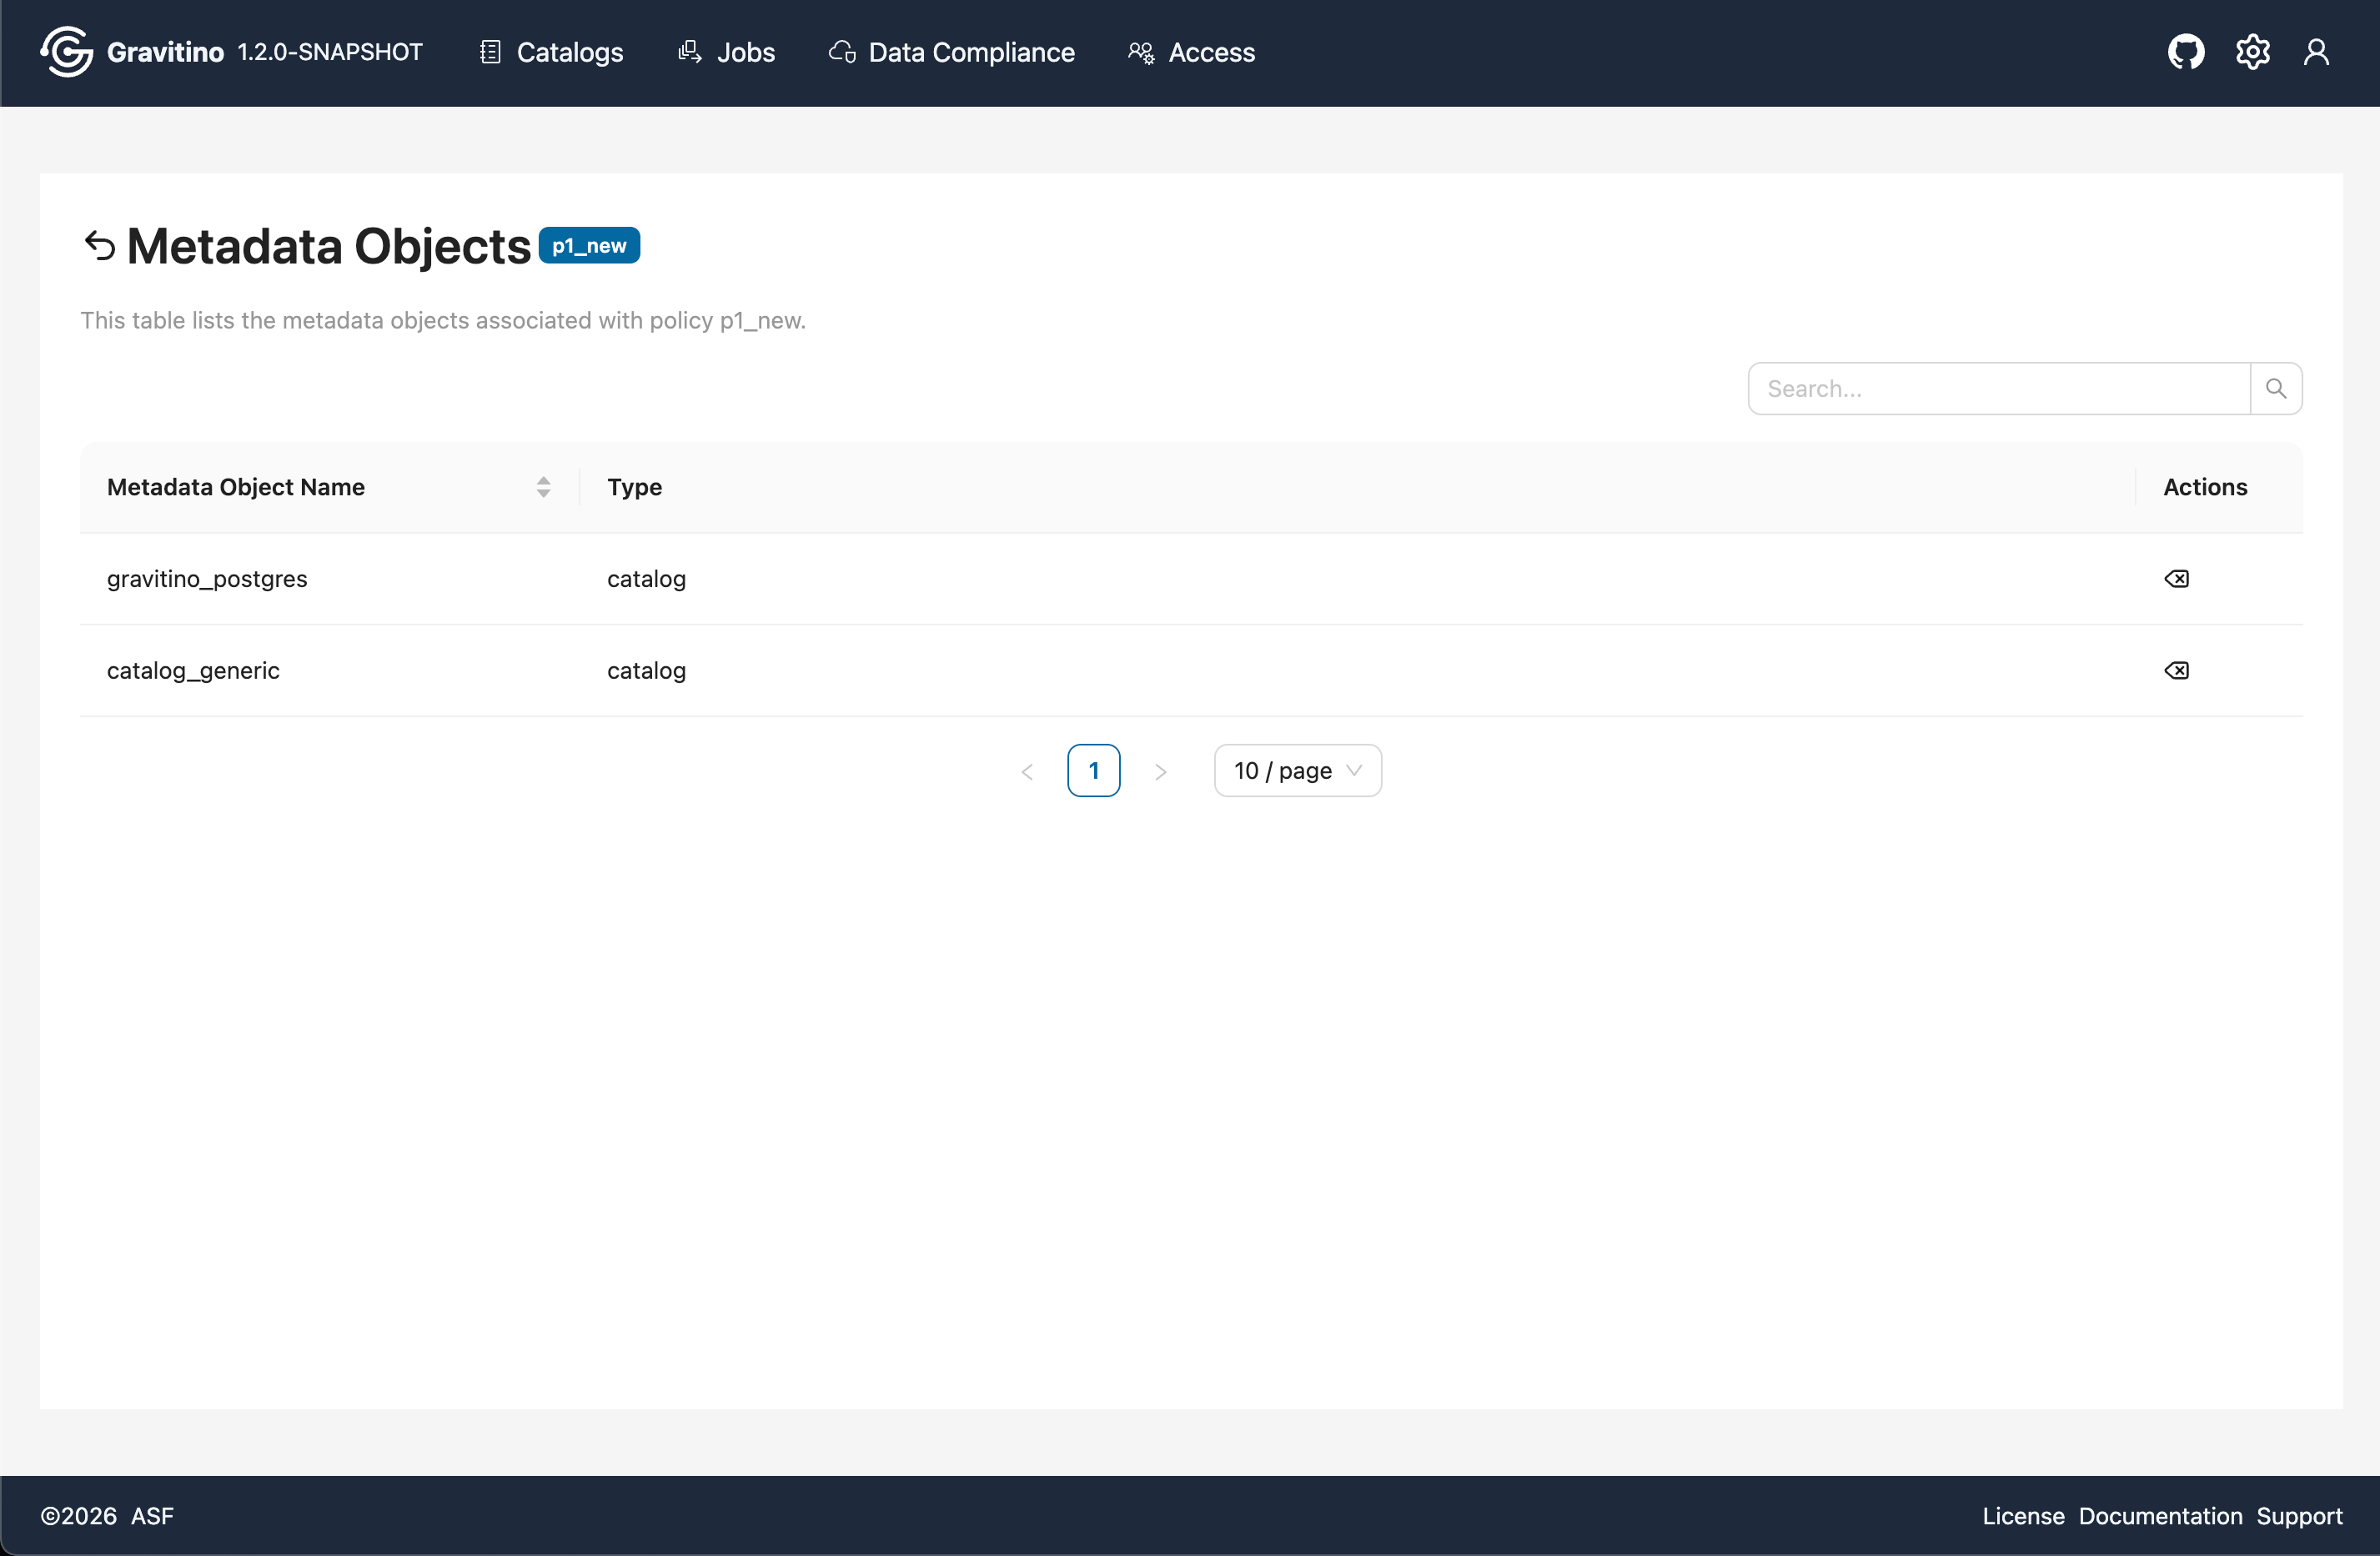Click the Access people icon

pos(1140,52)
